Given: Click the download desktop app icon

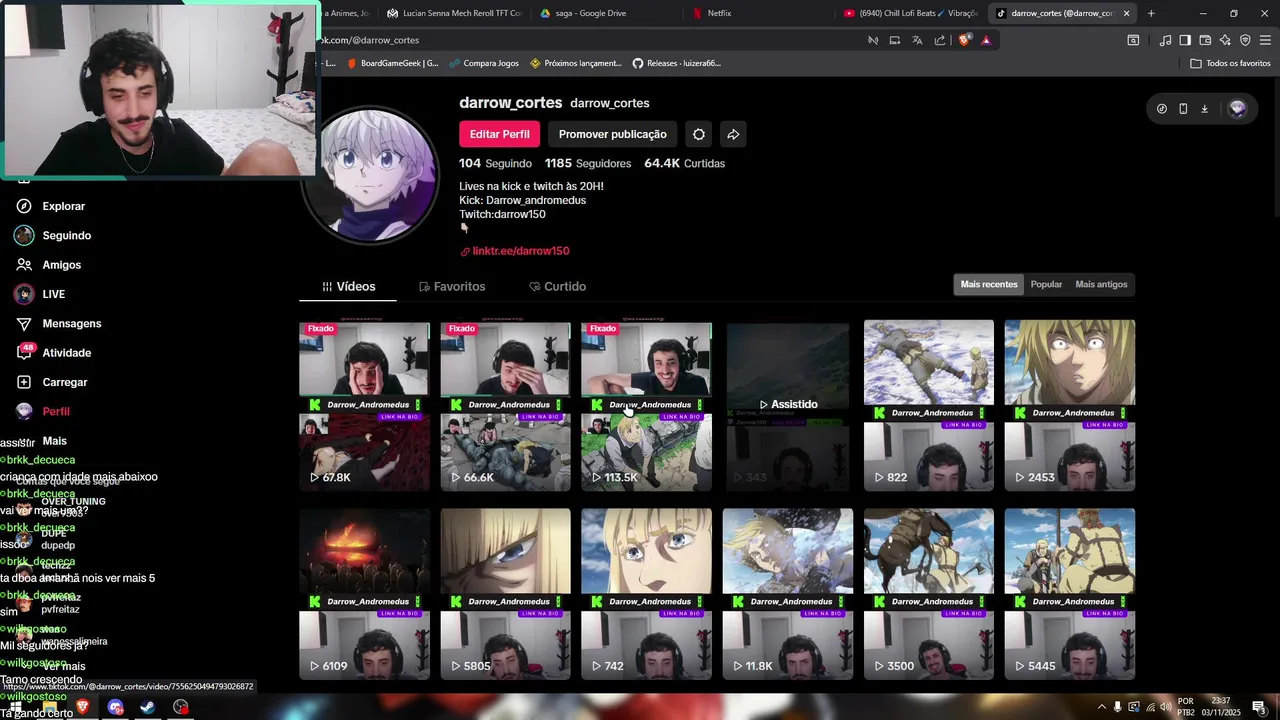Looking at the screenshot, I should click(x=1204, y=109).
